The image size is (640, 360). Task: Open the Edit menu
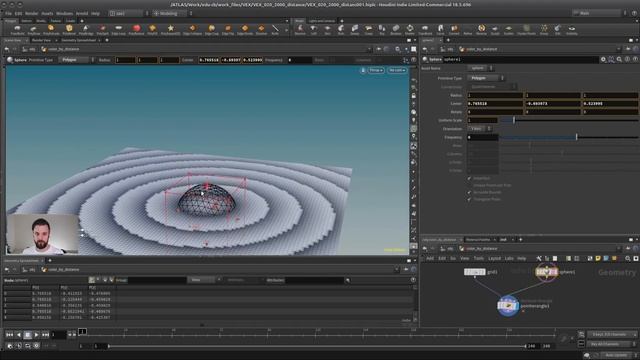pyautogui.click(x=18, y=13)
